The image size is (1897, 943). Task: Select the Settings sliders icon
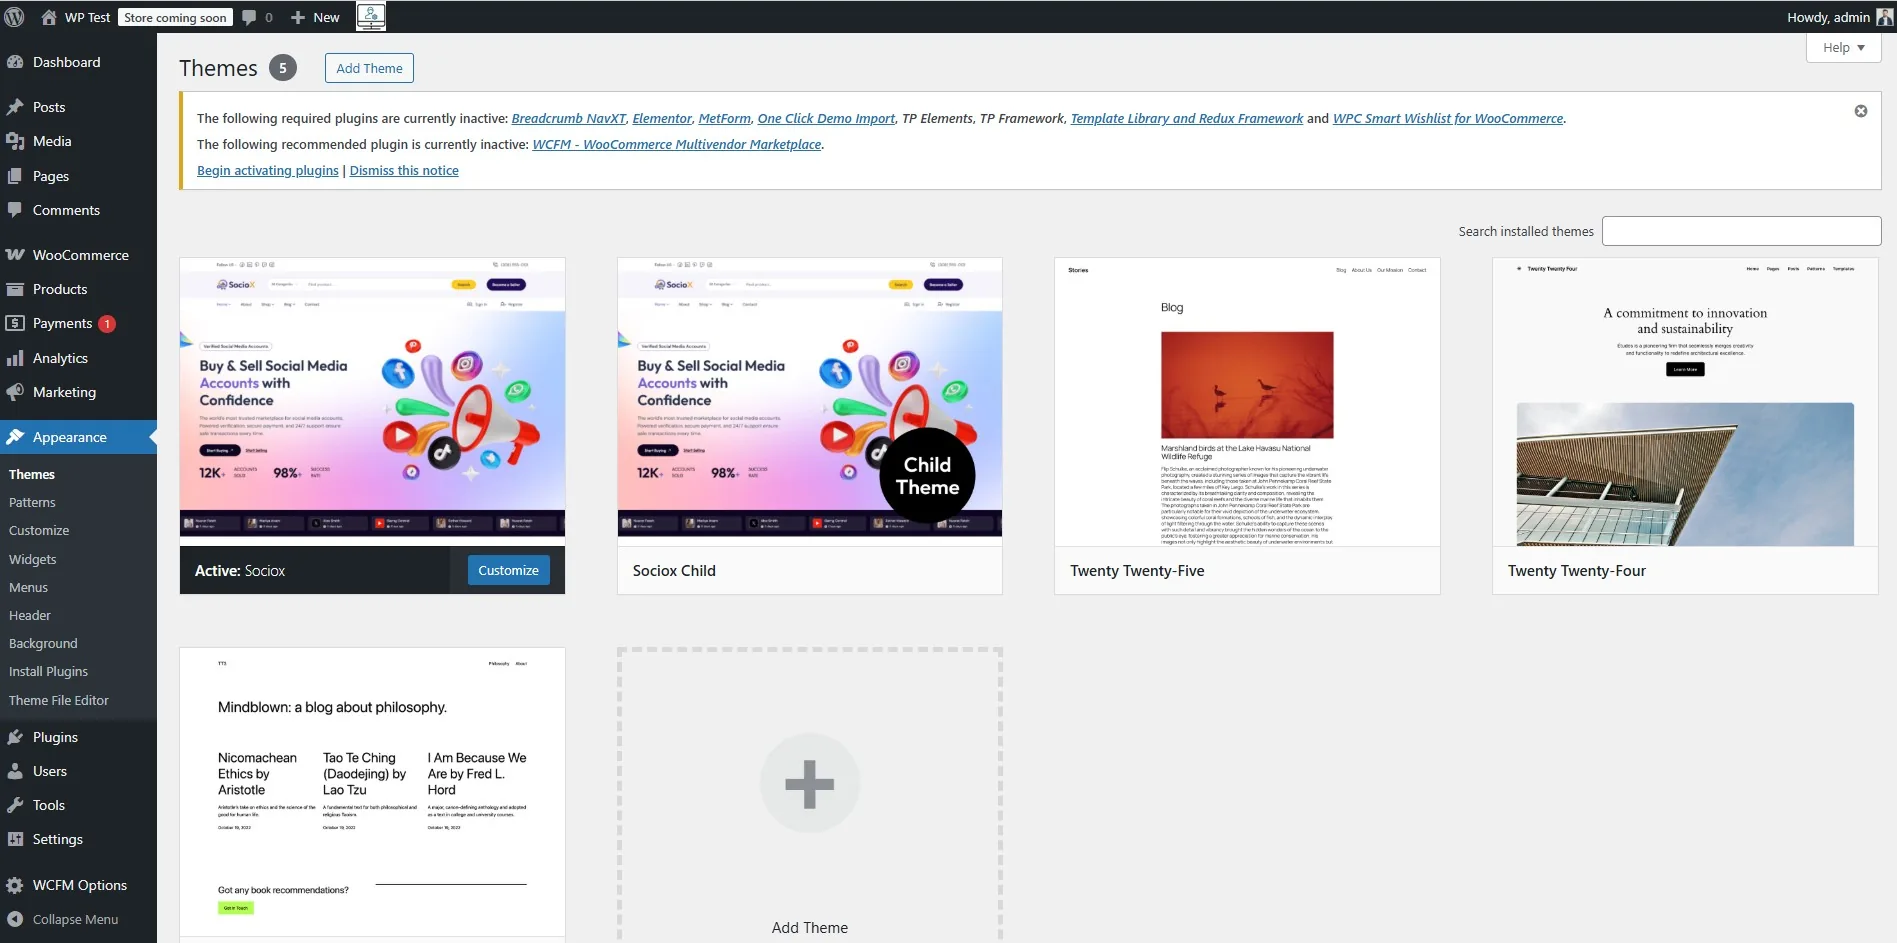coord(15,839)
